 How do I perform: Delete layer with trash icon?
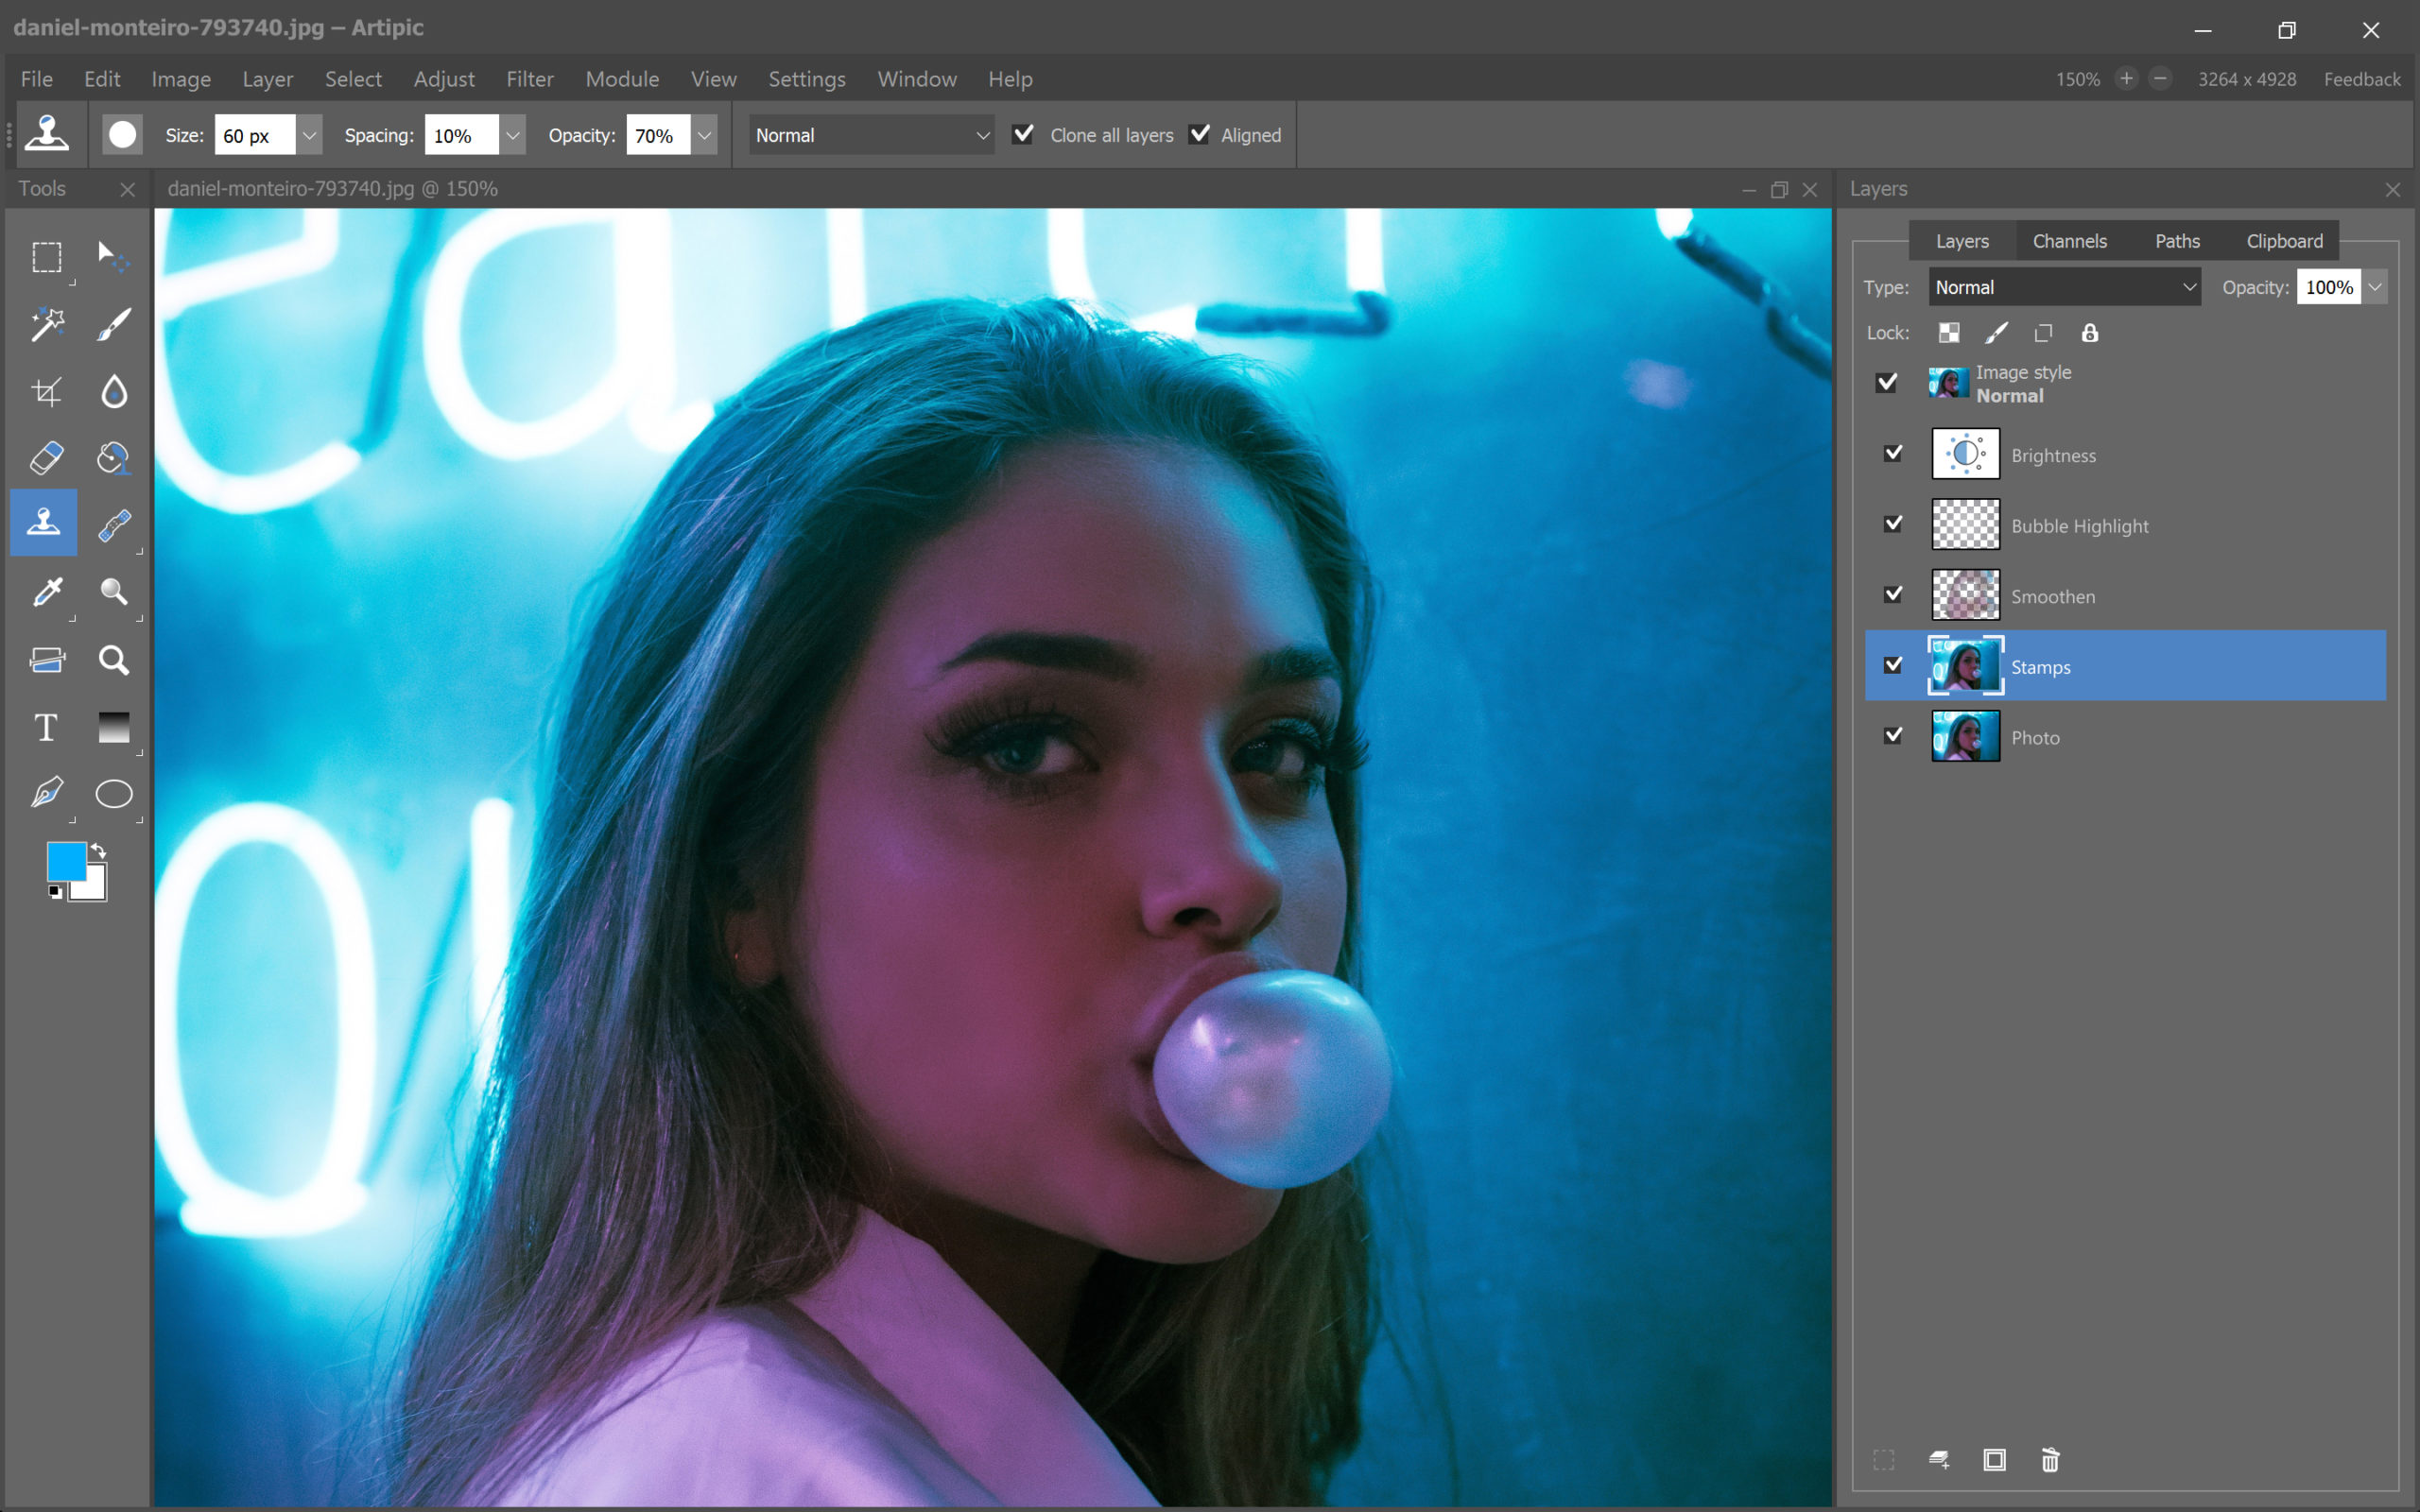tap(2050, 1460)
